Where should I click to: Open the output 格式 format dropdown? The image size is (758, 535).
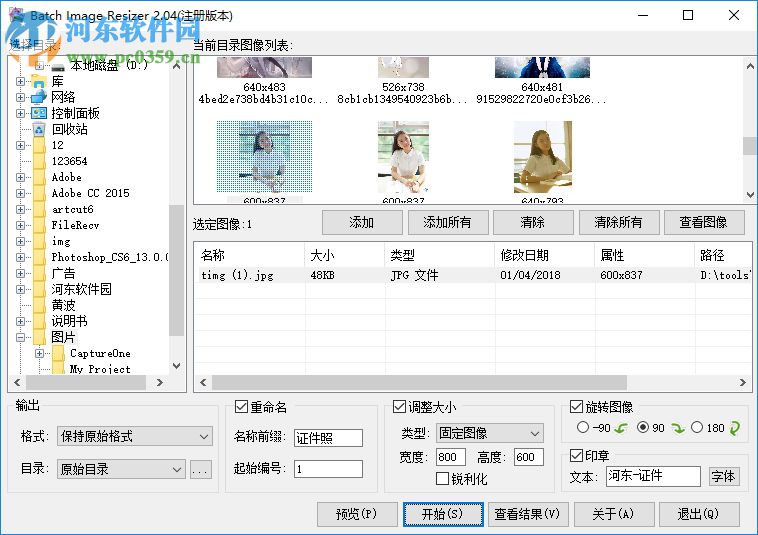[135, 436]
